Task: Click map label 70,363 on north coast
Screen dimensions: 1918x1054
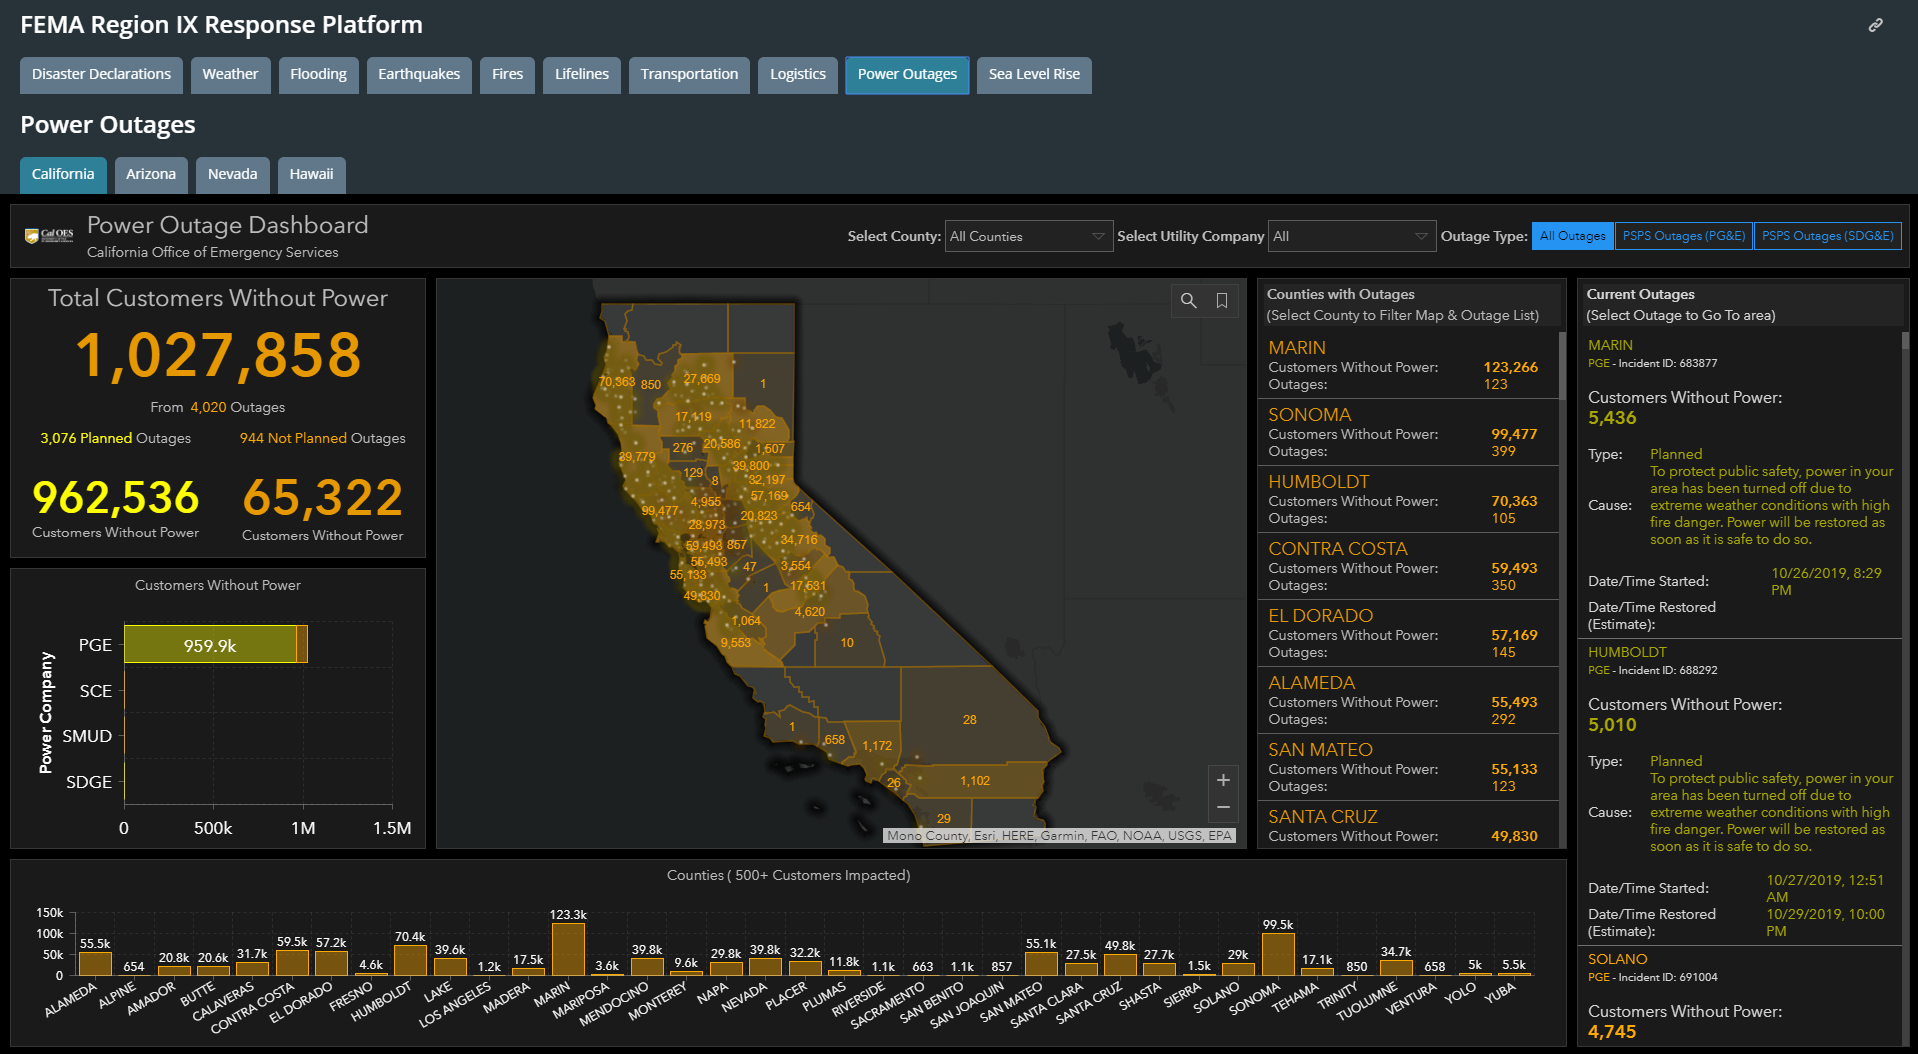Action: coord(617,382)
